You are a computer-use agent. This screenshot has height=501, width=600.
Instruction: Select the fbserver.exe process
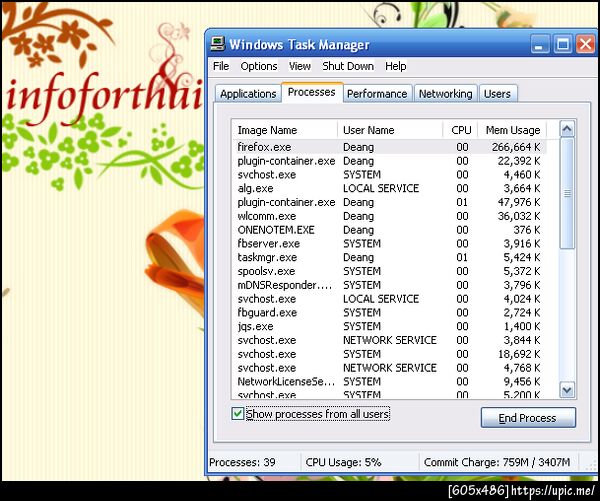[x=390, y=243]
